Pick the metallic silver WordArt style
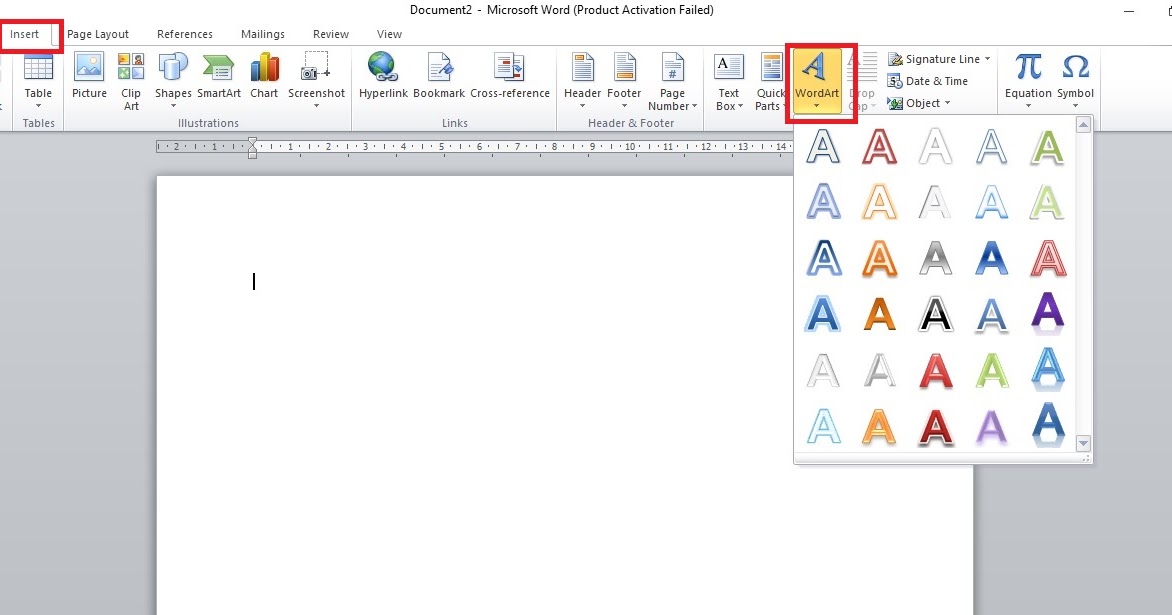1172x615 pixels. tap(935, 258)
